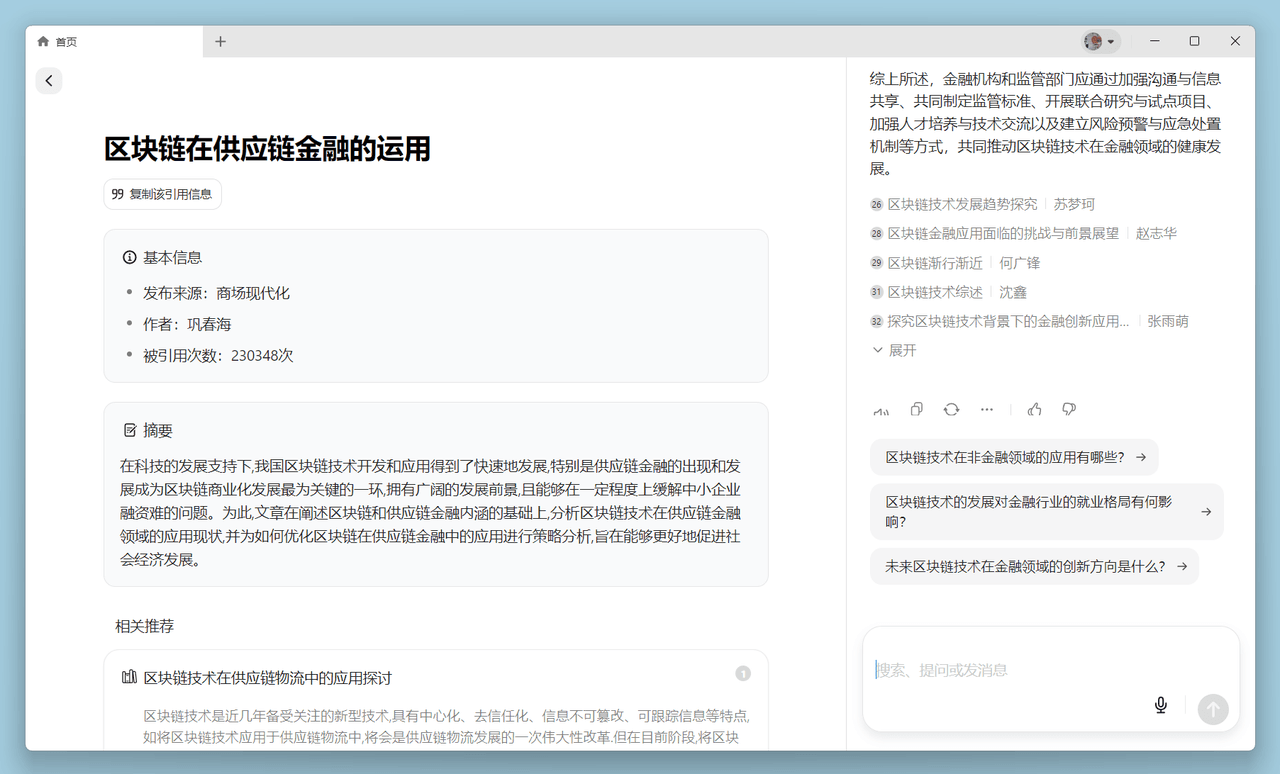Click 复制该引用信息 button
The width and height of the screenshot is (1280, 774).
162,194
